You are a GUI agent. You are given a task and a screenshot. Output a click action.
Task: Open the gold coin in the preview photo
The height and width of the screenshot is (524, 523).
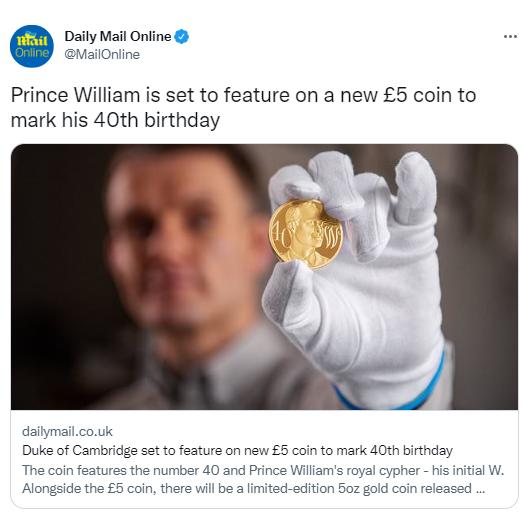pyautogui.click(x=305, y=234)
